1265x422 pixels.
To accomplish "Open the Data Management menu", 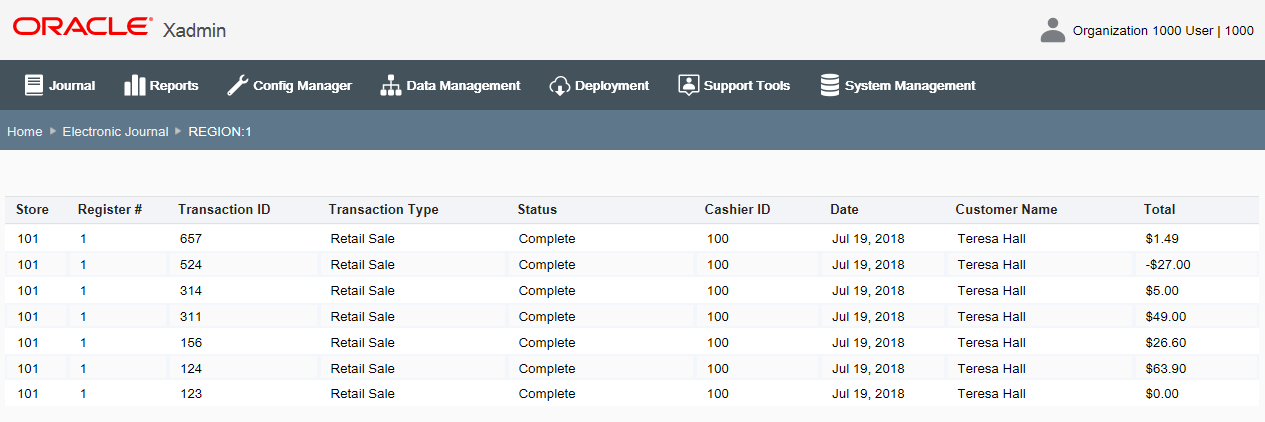I will coord(450,85).
